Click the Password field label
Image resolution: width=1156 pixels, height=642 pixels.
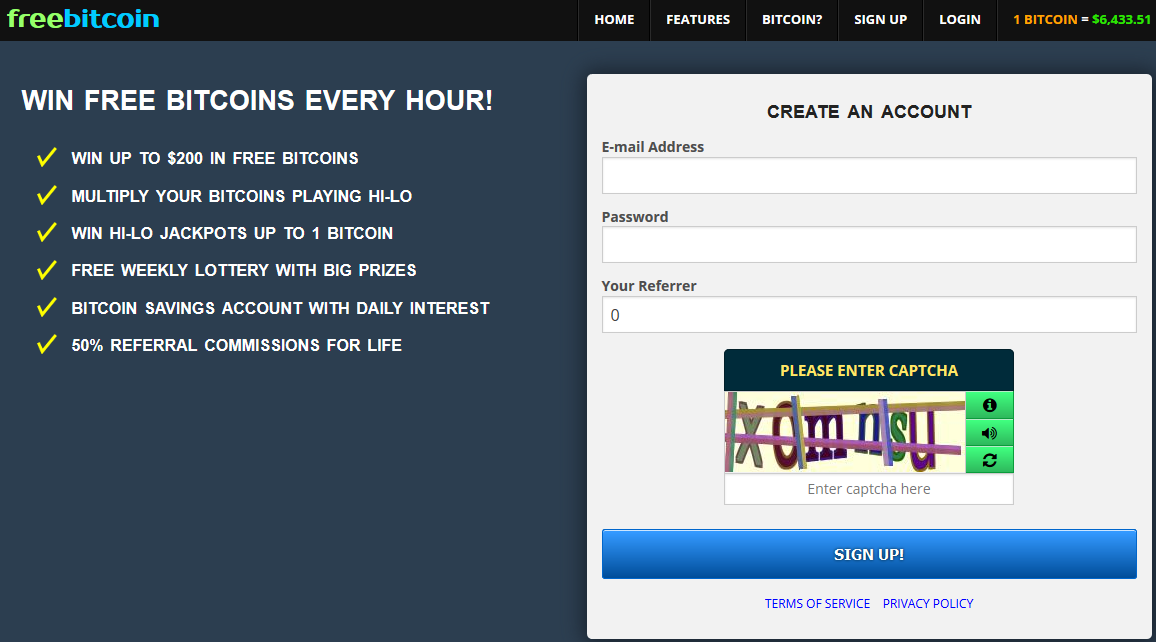(x=635, y=217)
